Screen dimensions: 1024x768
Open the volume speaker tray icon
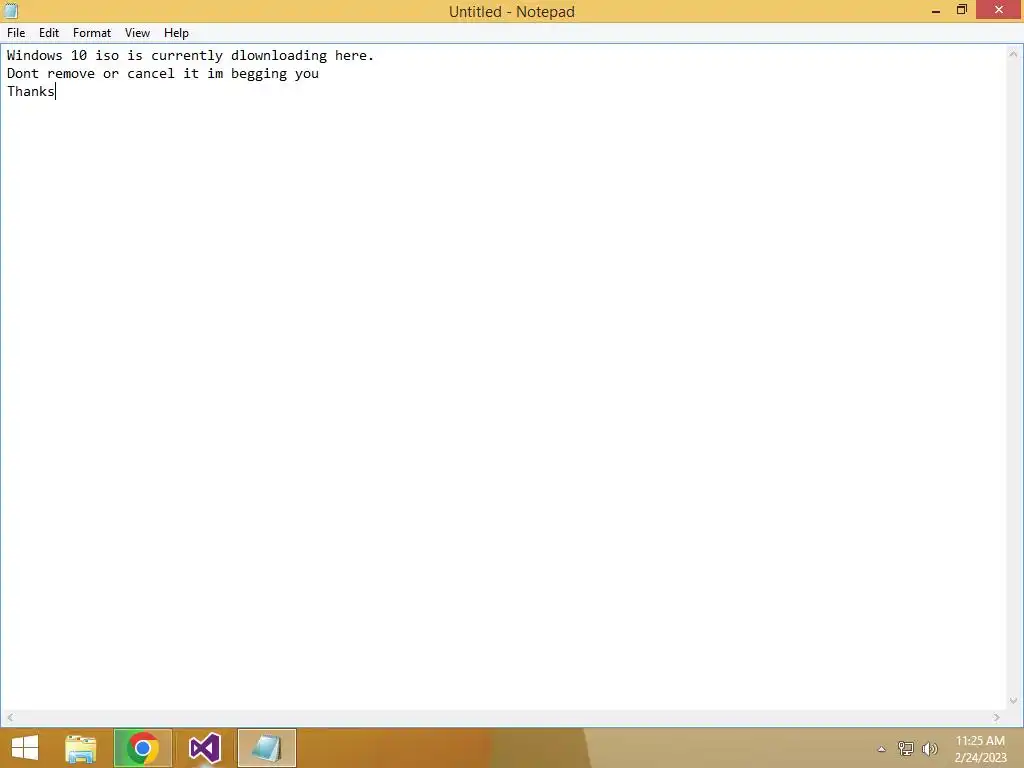coord(929,749)
